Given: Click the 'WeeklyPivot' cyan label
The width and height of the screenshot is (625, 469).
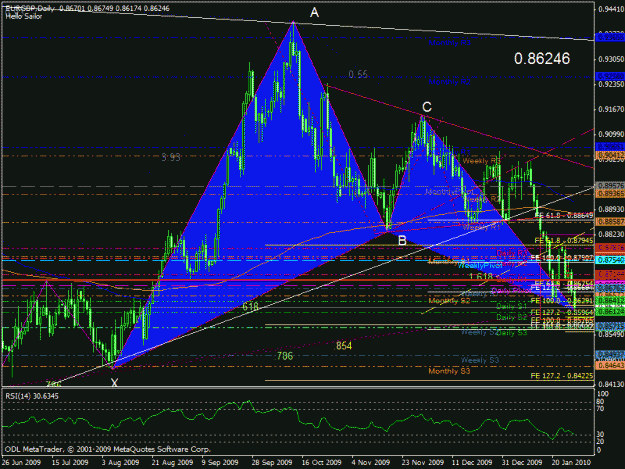Looking at the screenshot, I should (480, 265).
